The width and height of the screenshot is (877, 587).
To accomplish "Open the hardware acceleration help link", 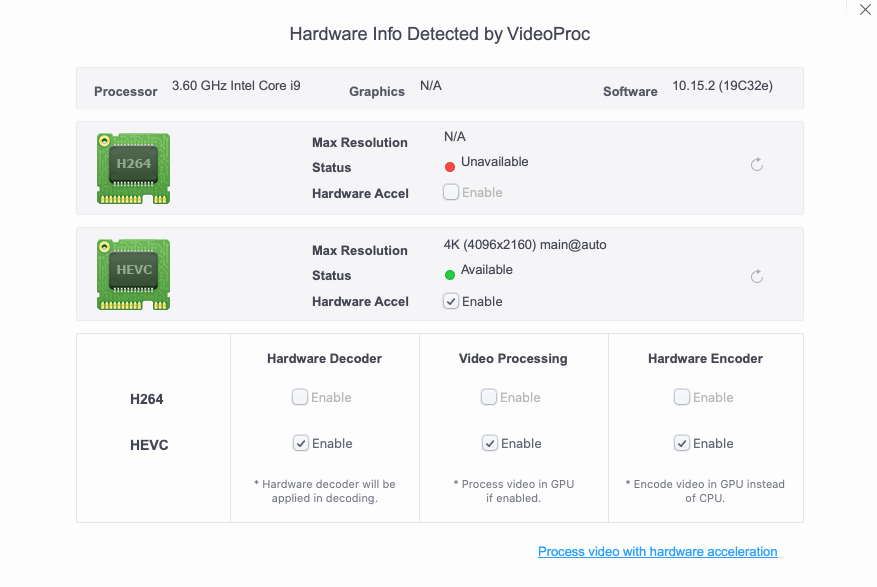I will point(657,551).
